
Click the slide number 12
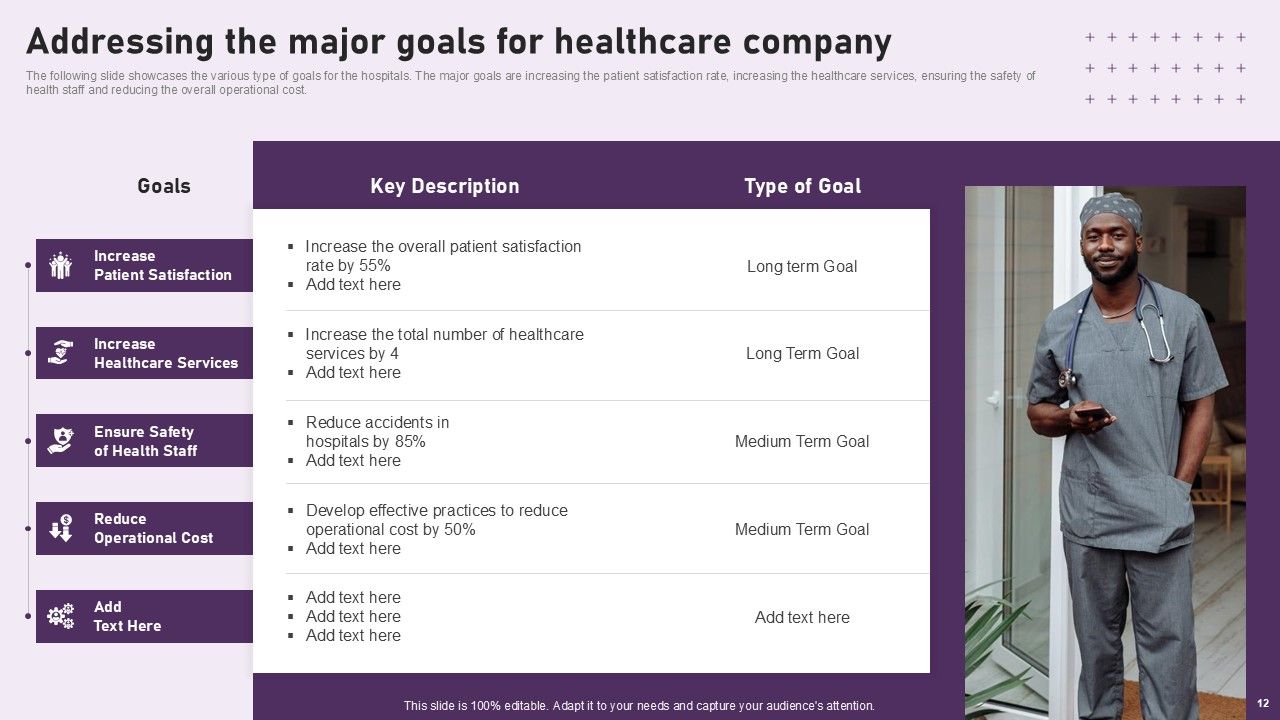point(1263,704)
